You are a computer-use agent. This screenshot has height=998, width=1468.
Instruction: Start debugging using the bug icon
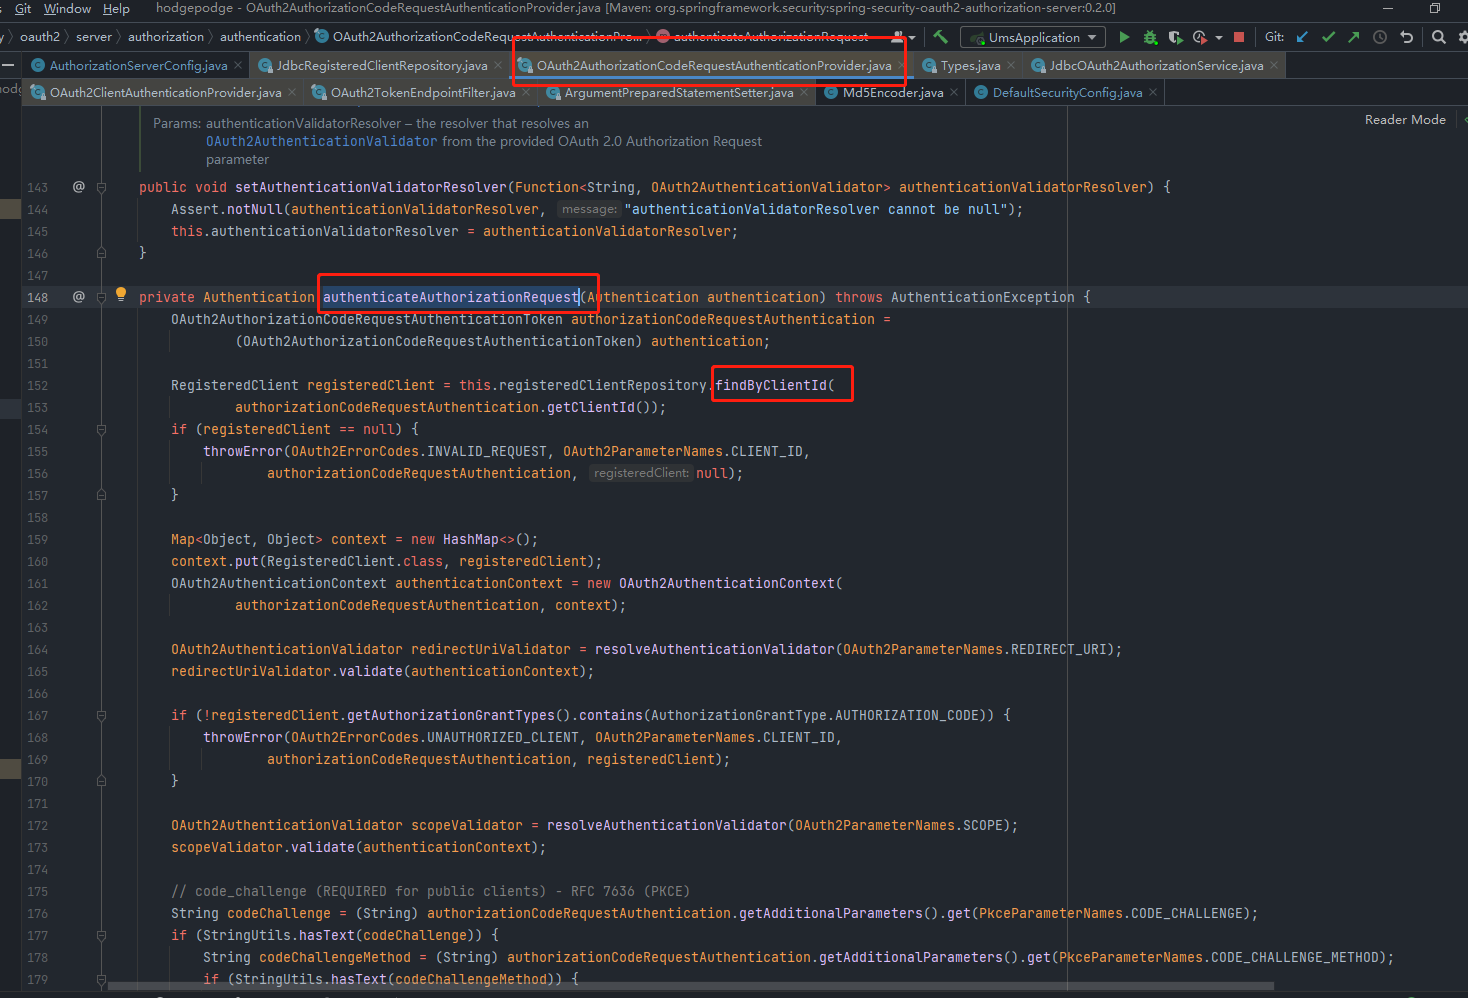1150,36
